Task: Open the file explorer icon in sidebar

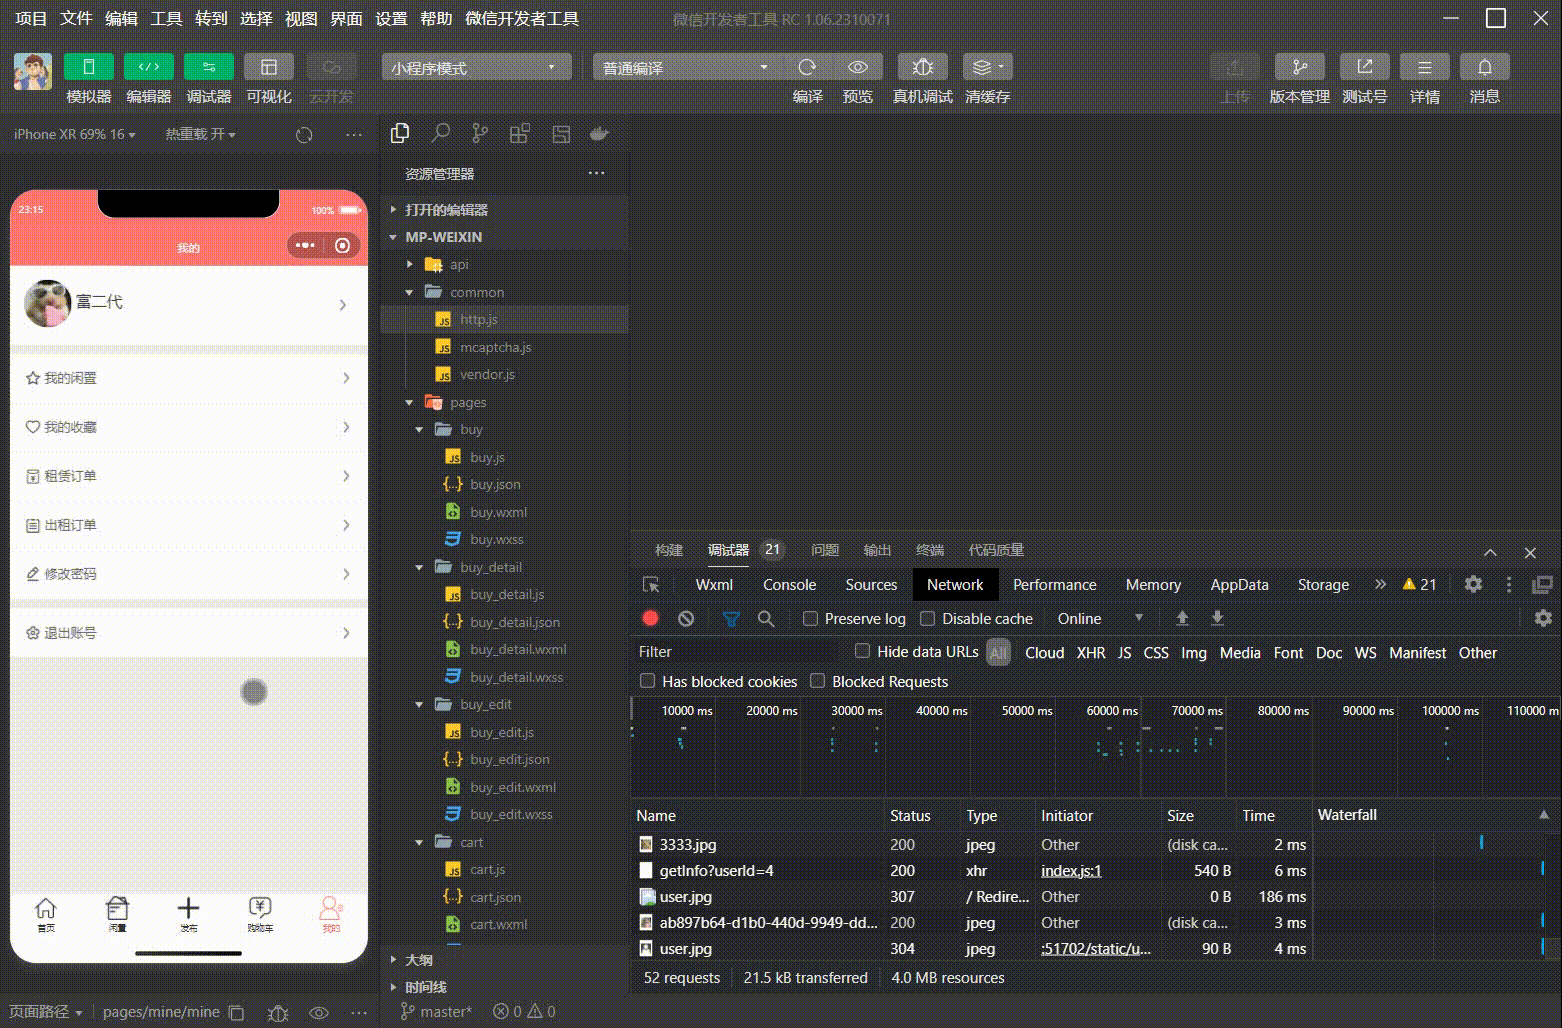Action: click(x=400, y=133)
